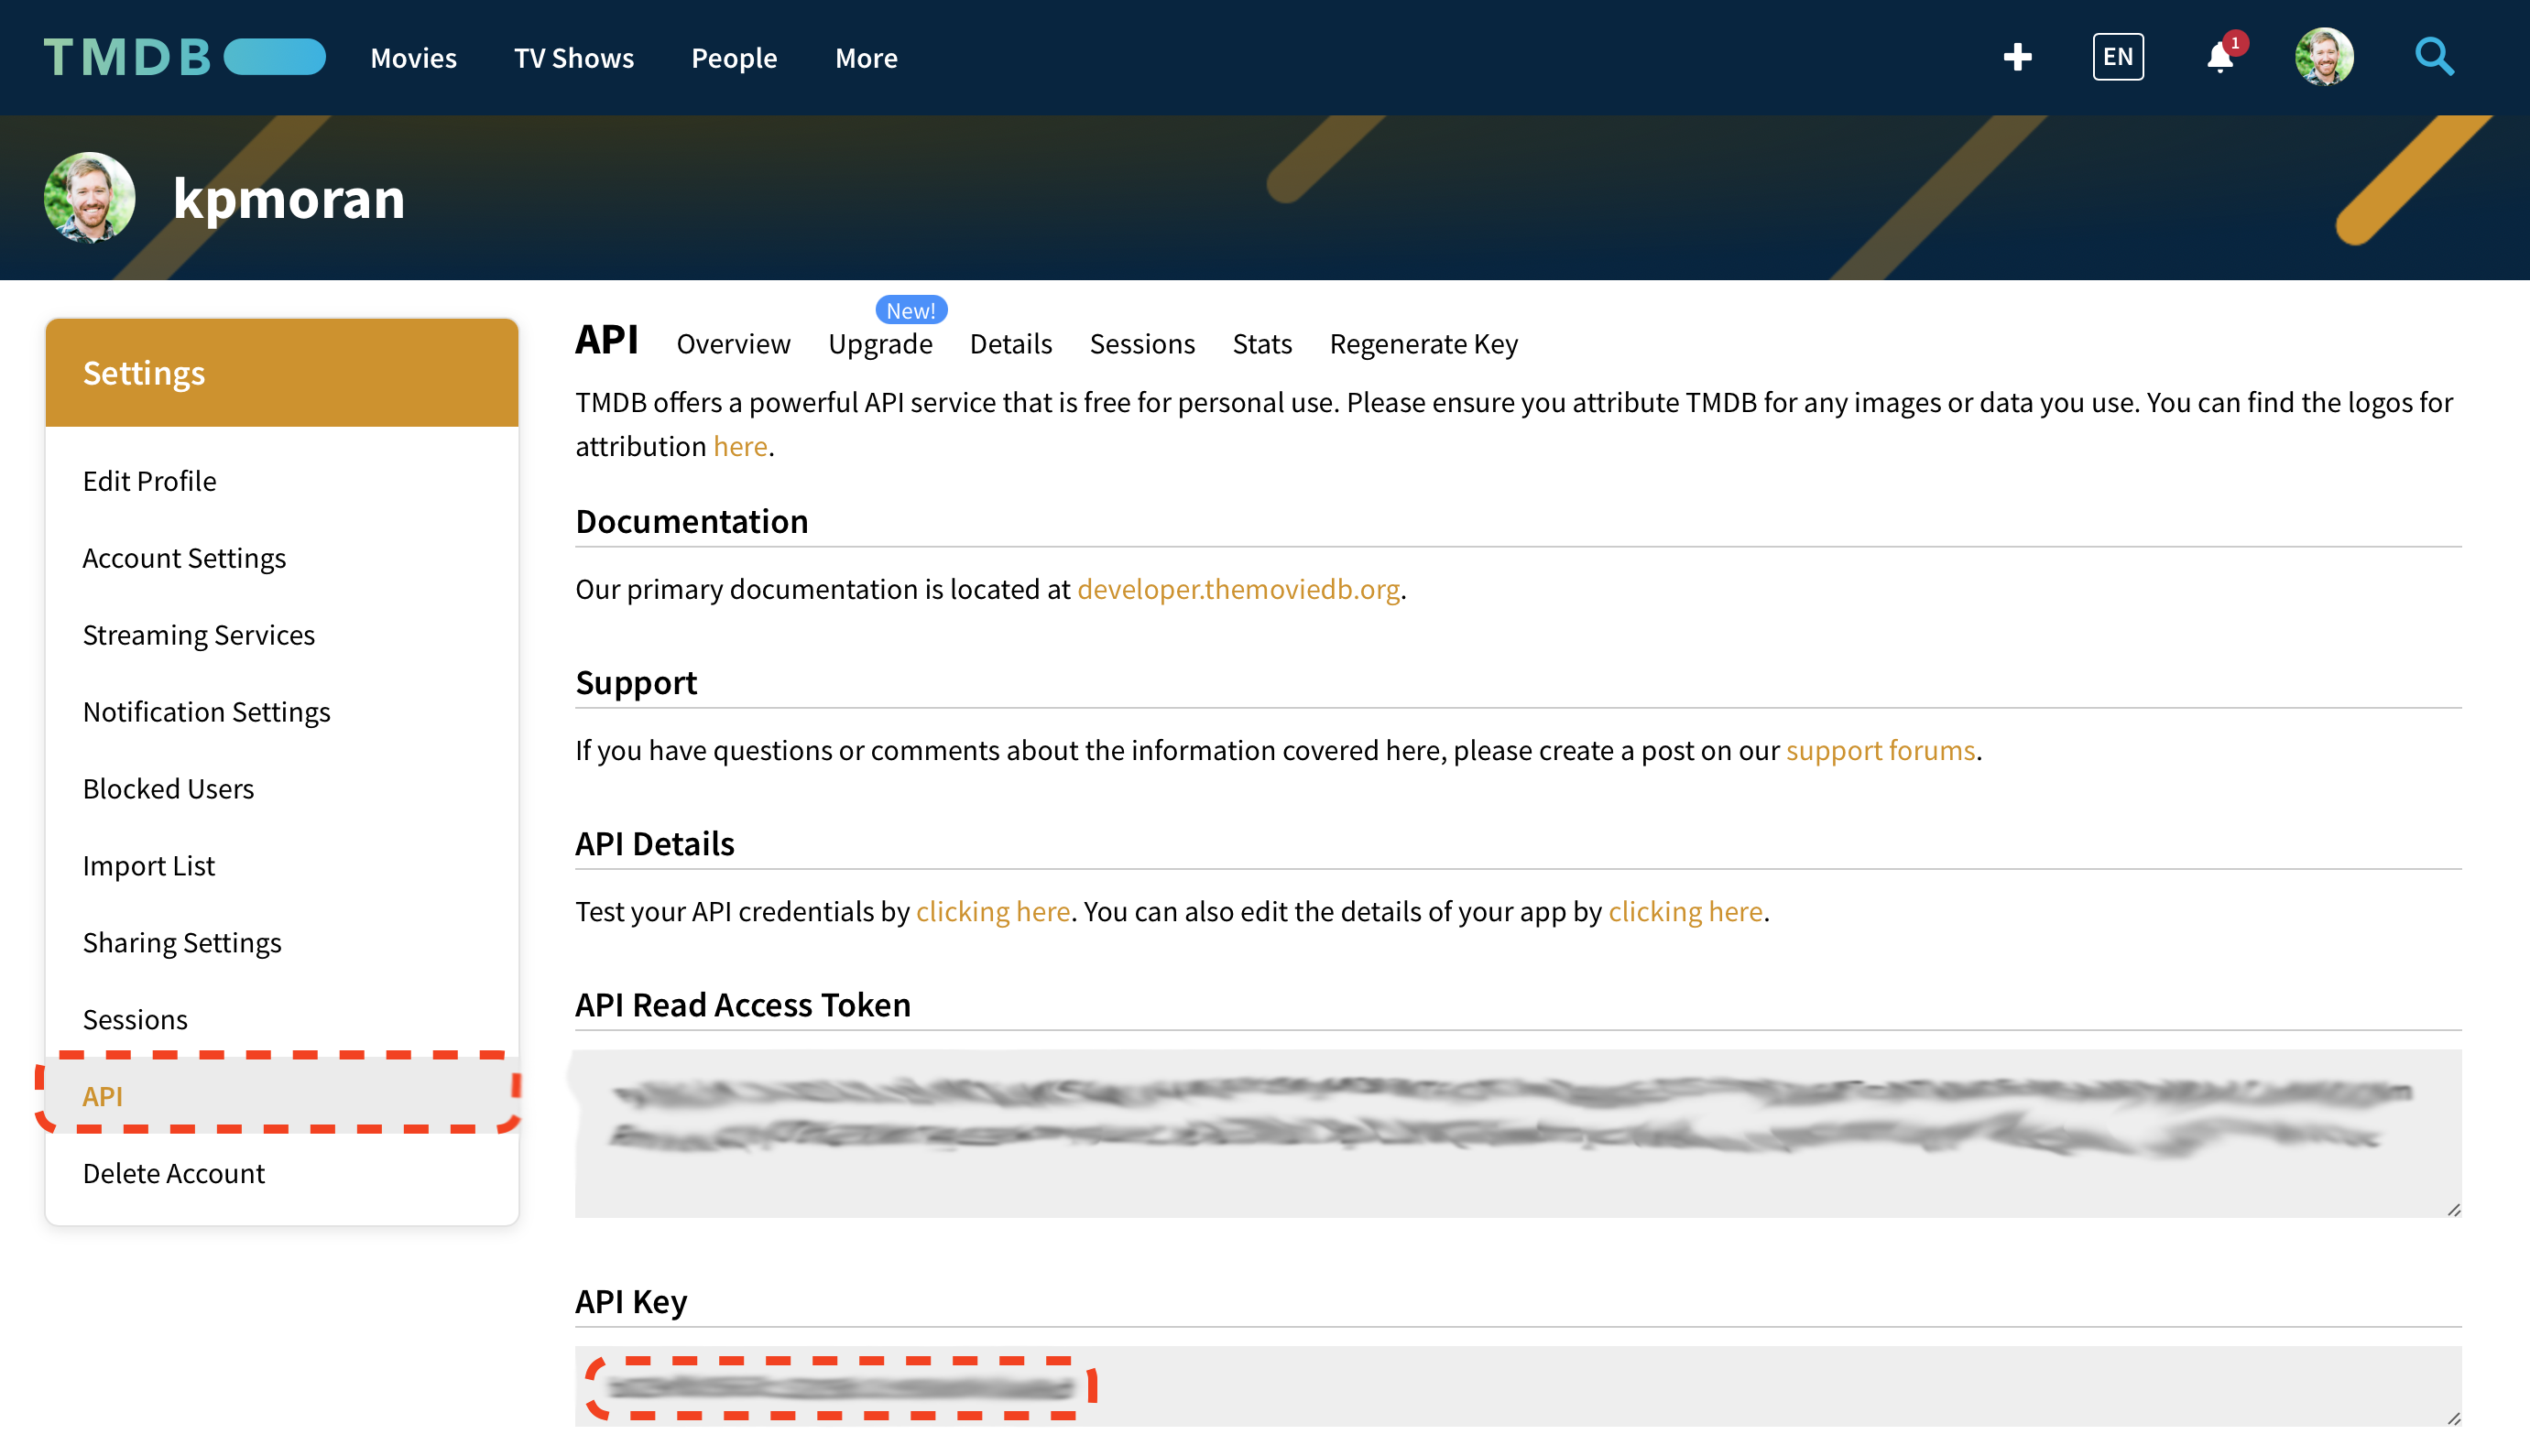
Task: Click the Delete Account option
Action: [x=173, y=1173]
